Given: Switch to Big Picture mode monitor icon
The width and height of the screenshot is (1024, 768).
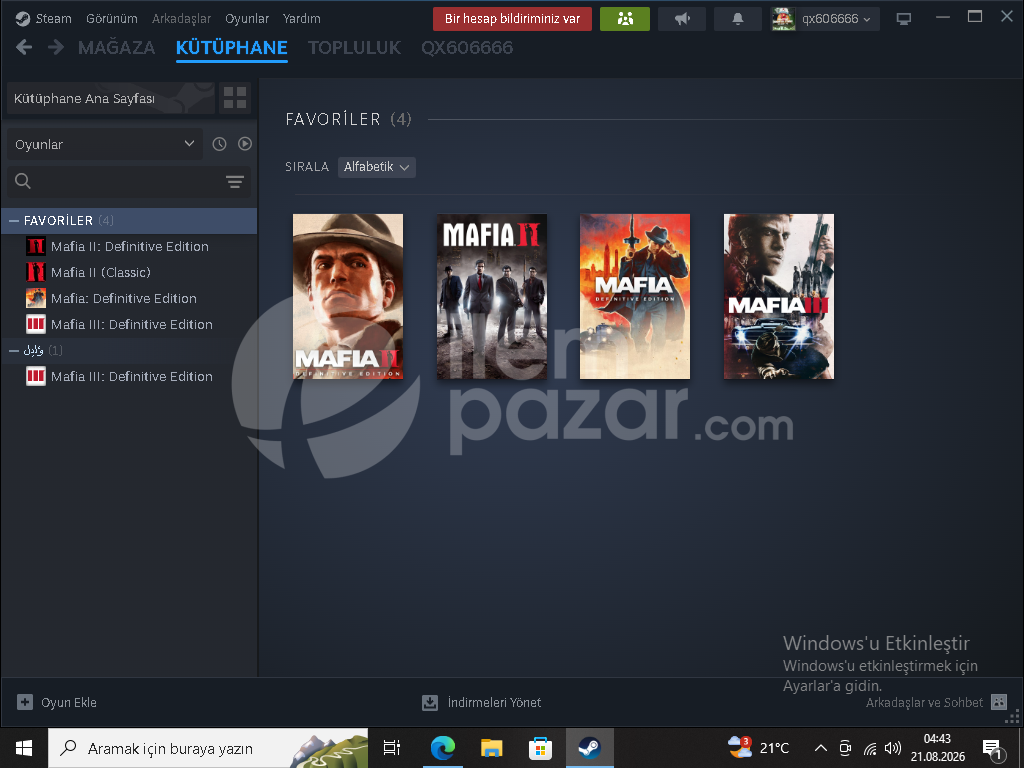Looking at the screenshot, I should click(904, 19).
